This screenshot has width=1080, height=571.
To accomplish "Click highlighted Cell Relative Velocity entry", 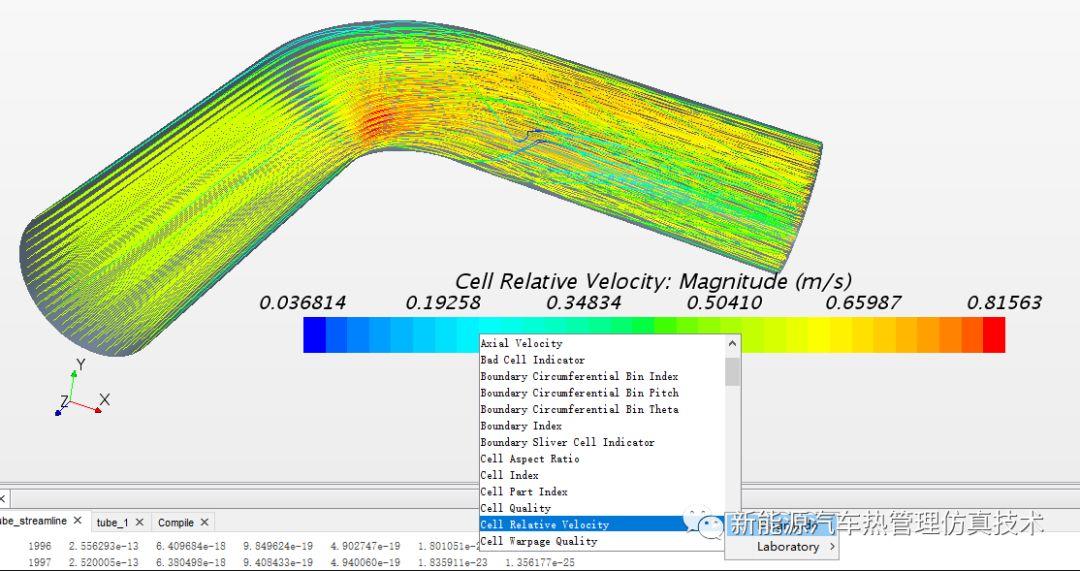I will click(x=602, y=525).
